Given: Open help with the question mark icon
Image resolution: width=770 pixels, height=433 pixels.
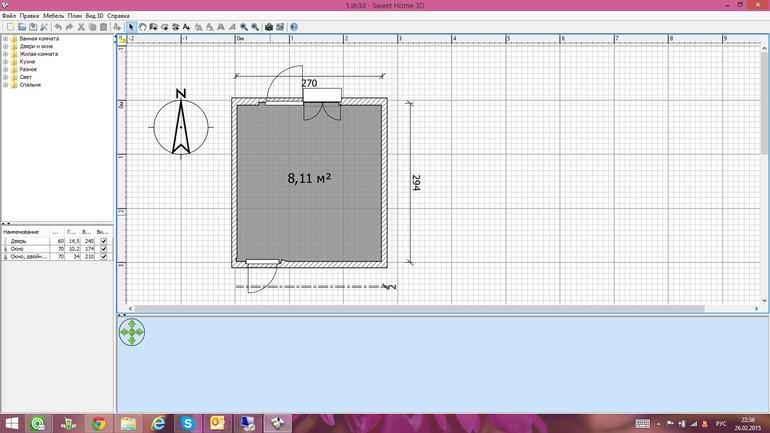Looking at the screenshot, I should [x=294, y=27].
